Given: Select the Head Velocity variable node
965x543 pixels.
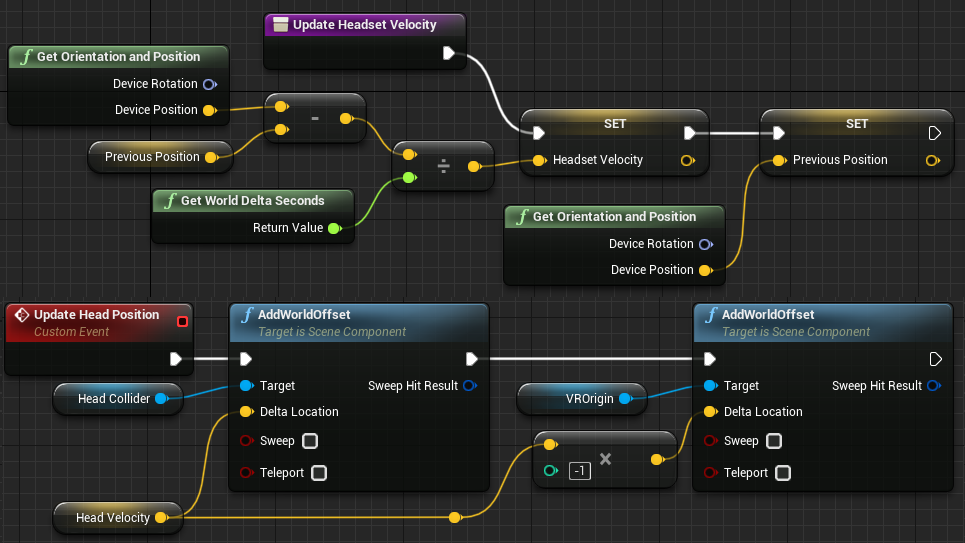Looking at the screenshot, I should pos(112,518).
